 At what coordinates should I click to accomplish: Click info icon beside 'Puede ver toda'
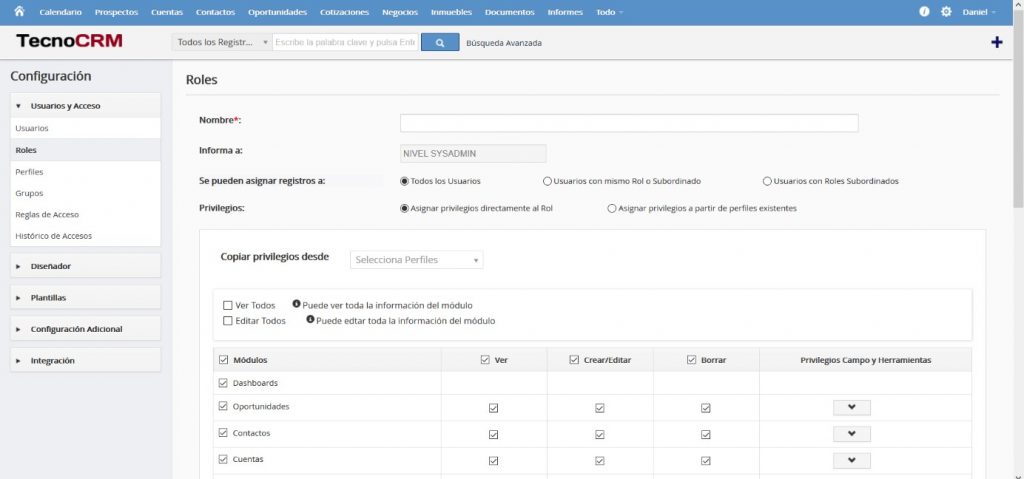click(296, 304)
